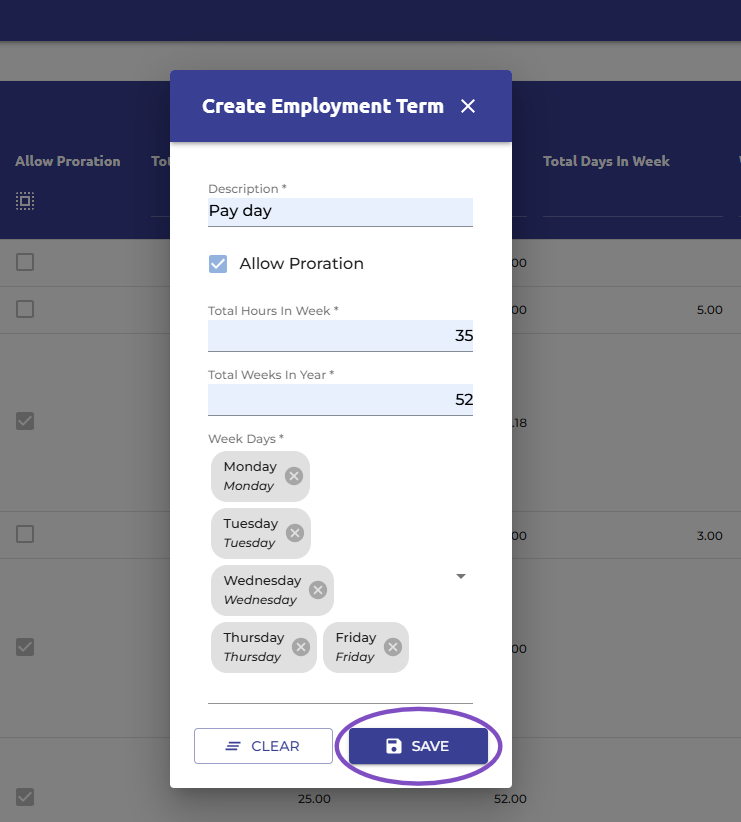This screenshot has height=822, width=741.
Task: Click the Total Weeks In Year field
Action: pos(340,399)
